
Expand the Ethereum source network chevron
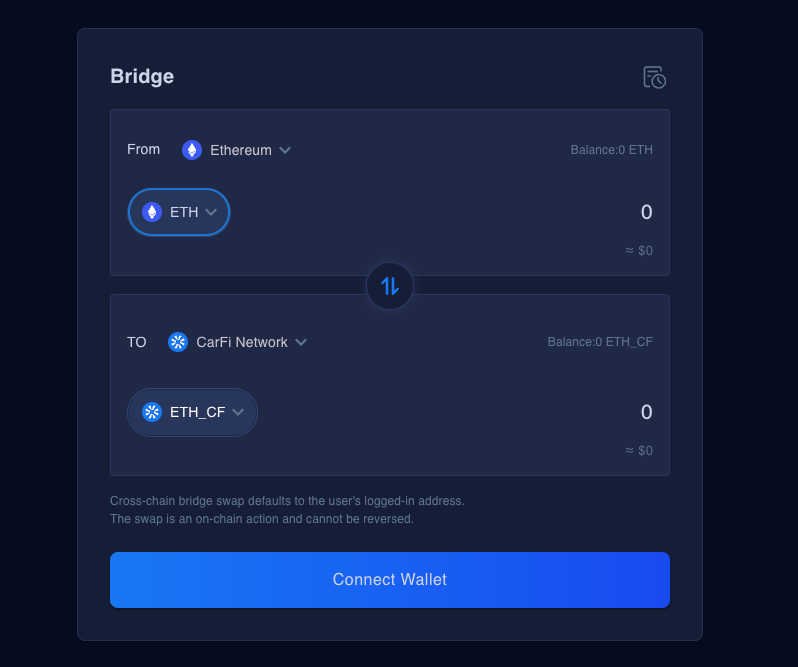[x=285, y=150]
